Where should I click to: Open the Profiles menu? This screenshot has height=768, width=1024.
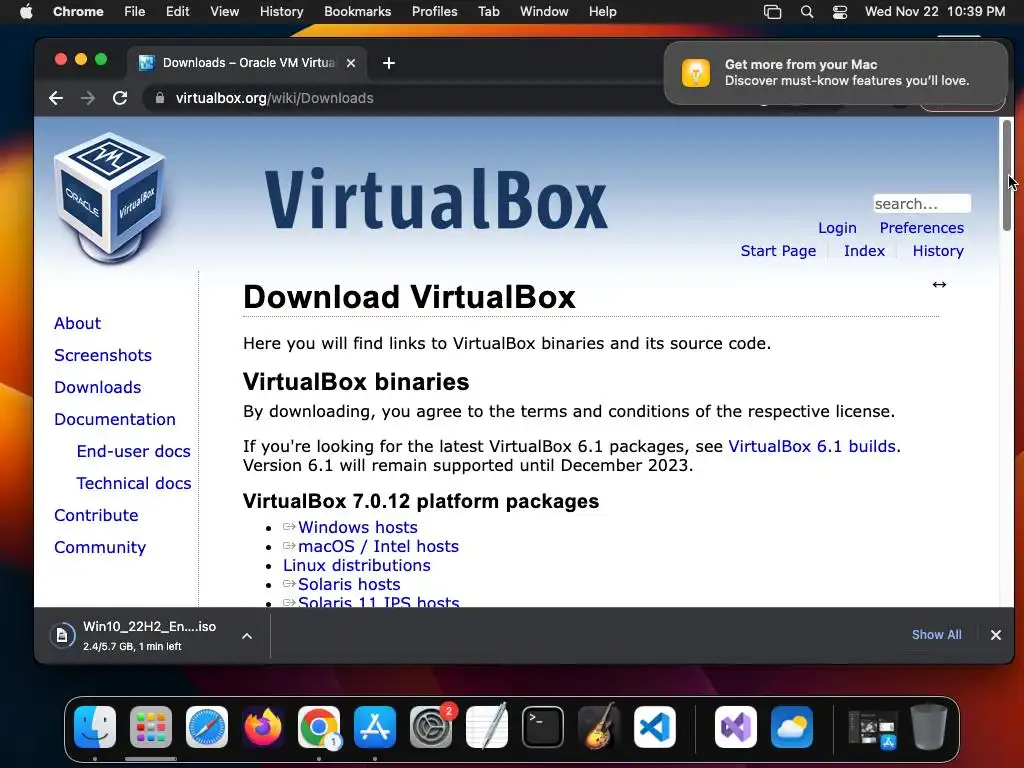click(434, 11)
